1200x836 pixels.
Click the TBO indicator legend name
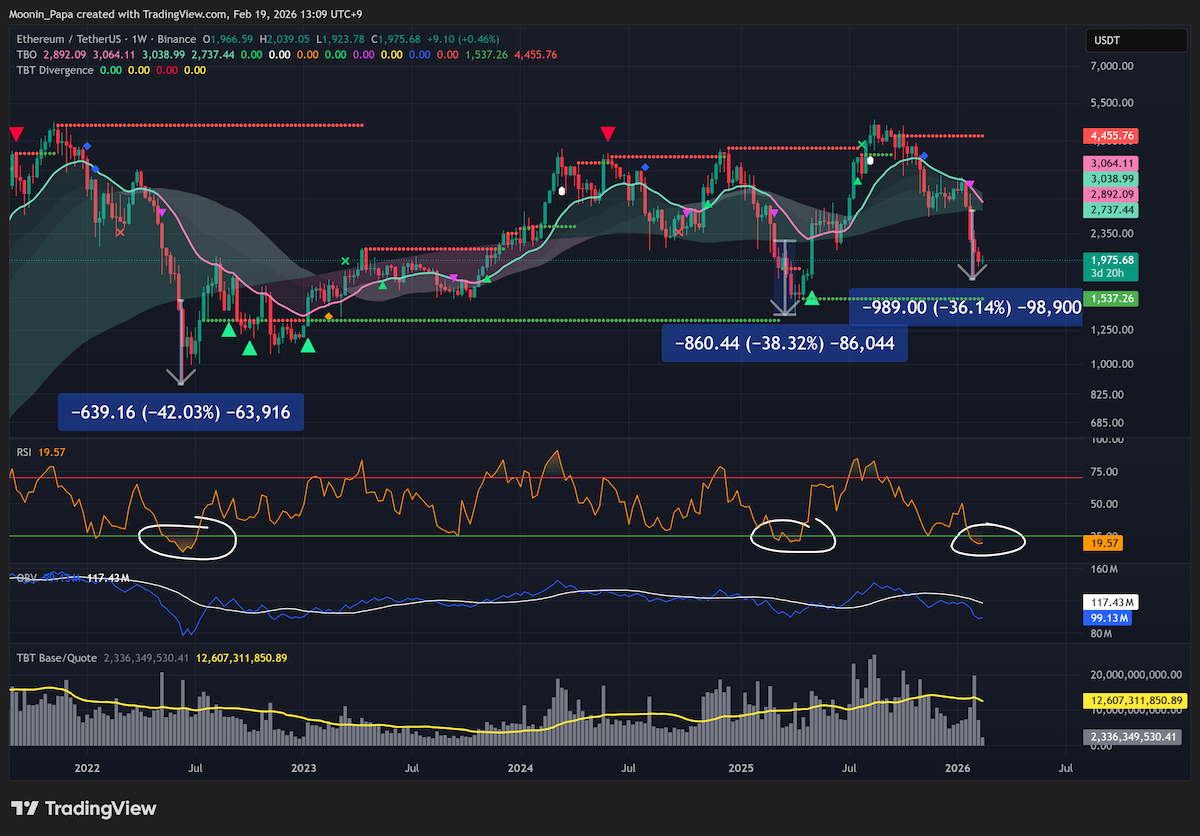(x=29, y=54)
